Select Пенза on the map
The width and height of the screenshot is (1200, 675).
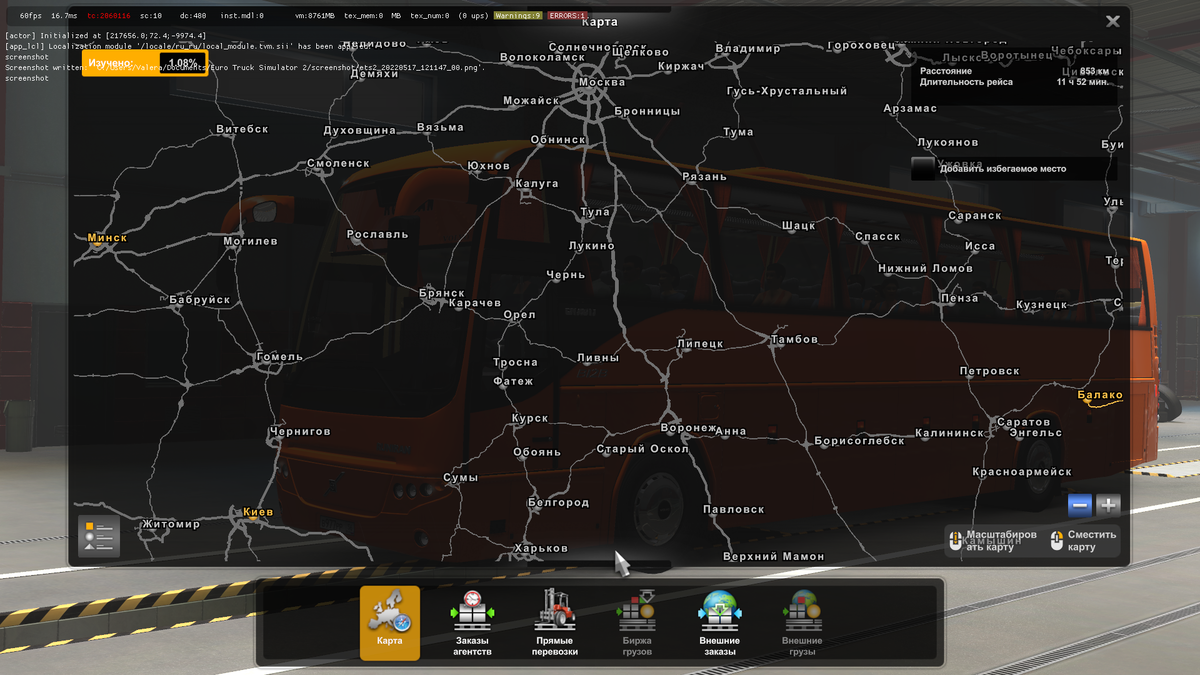[959, 298]
